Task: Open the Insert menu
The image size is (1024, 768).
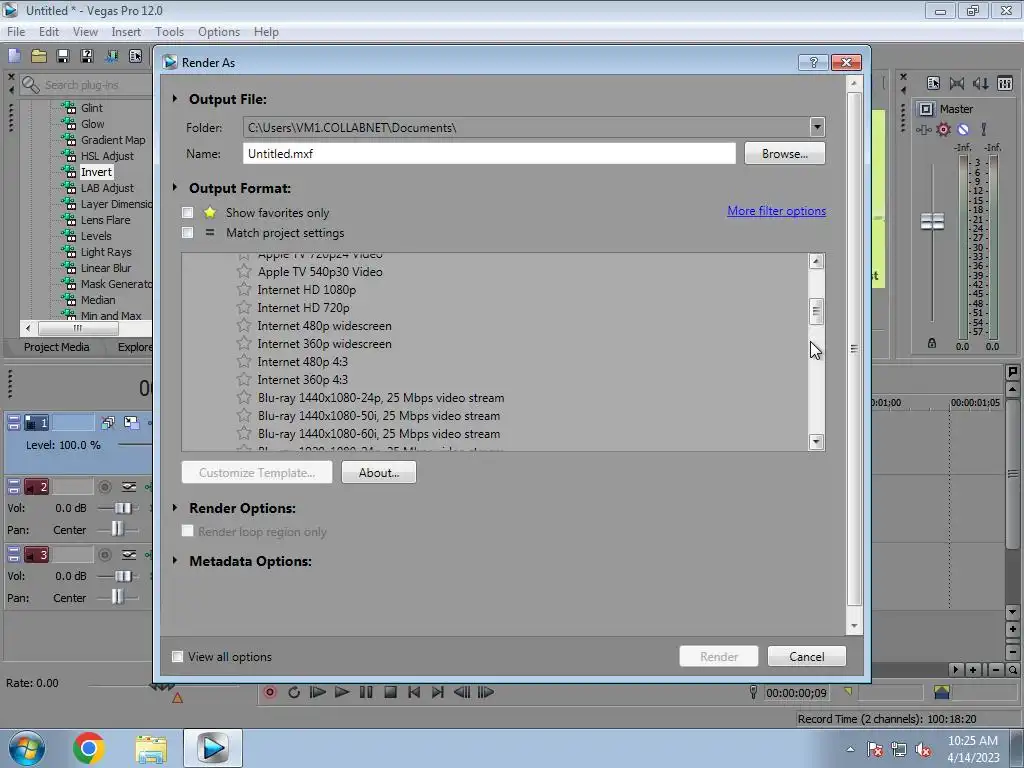Action: [126, 31]
